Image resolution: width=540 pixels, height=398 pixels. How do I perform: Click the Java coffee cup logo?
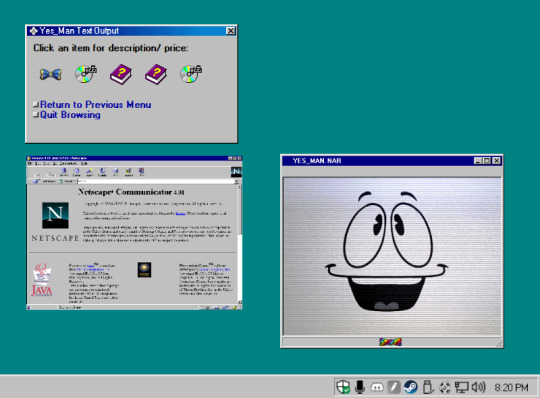[42, 280]
